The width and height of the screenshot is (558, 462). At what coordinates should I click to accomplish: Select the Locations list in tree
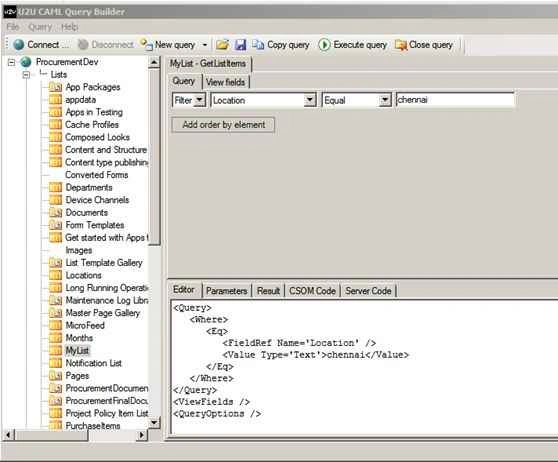(x=83, y=275)
